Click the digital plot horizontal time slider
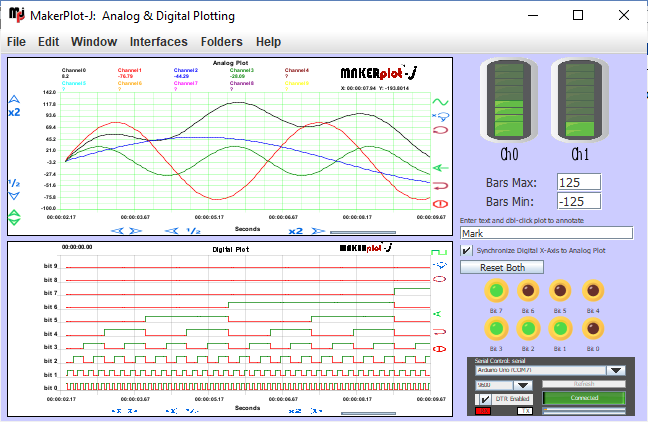 (368, 412)
